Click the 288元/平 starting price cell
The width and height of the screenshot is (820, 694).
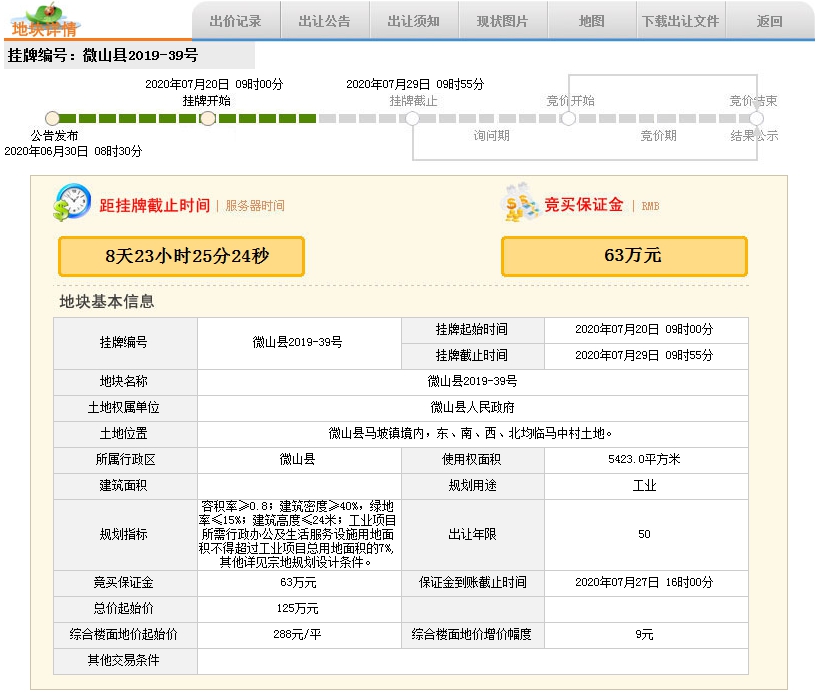299,635
